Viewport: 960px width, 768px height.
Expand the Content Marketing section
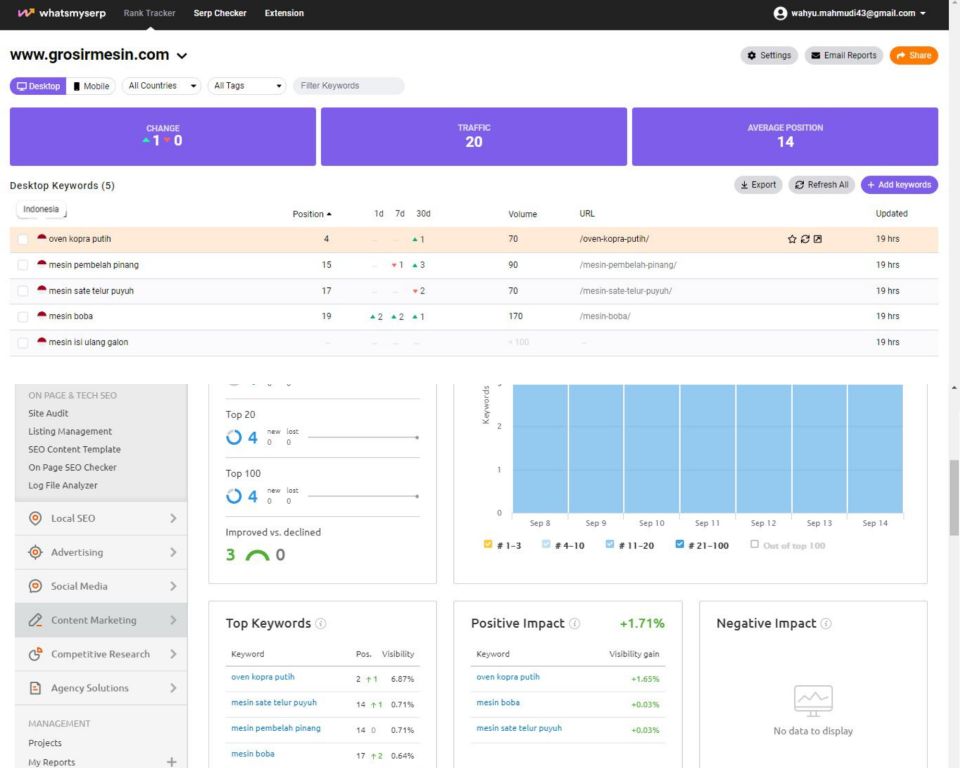[173, 620]
